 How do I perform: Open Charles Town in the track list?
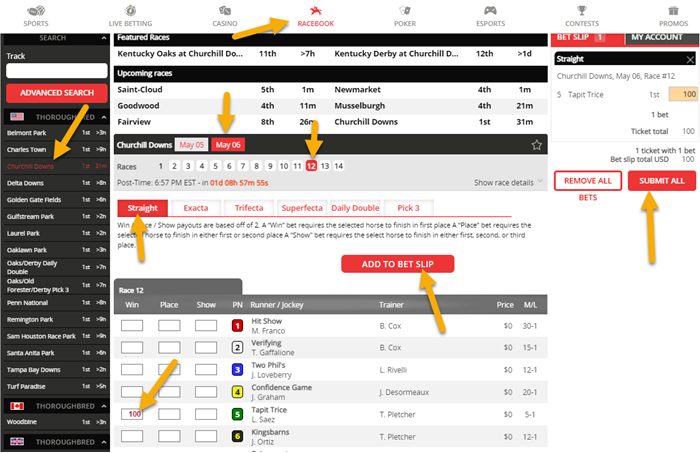56,150
